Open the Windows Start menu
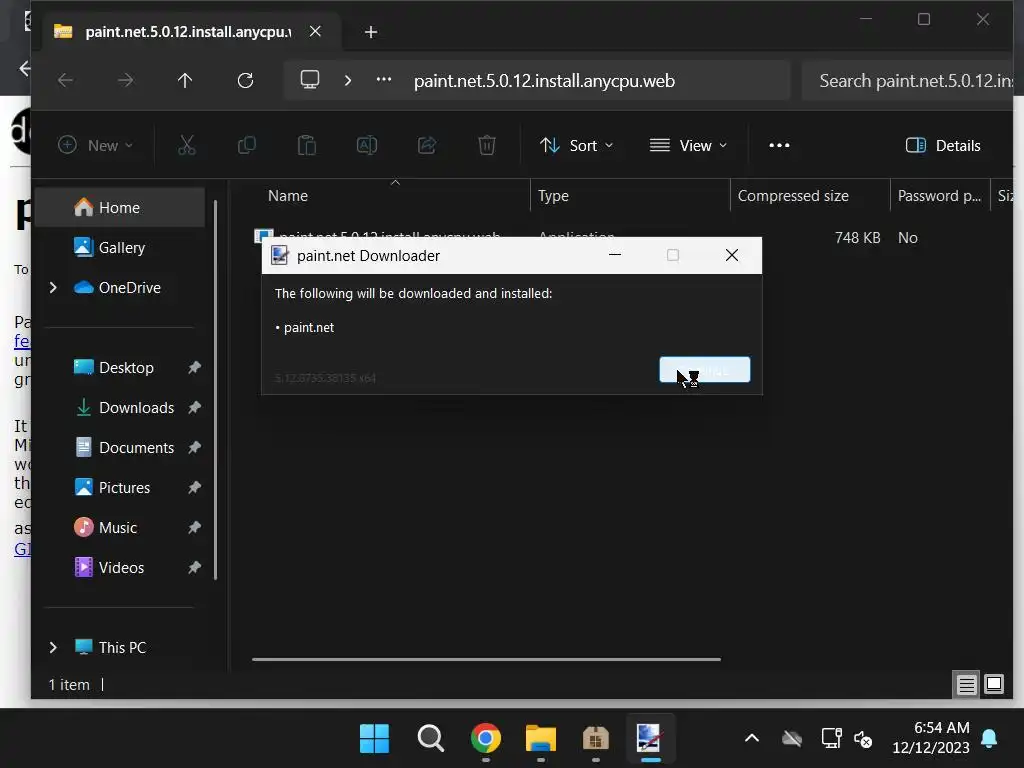The image size is (1024, 768). coord(374,739)
